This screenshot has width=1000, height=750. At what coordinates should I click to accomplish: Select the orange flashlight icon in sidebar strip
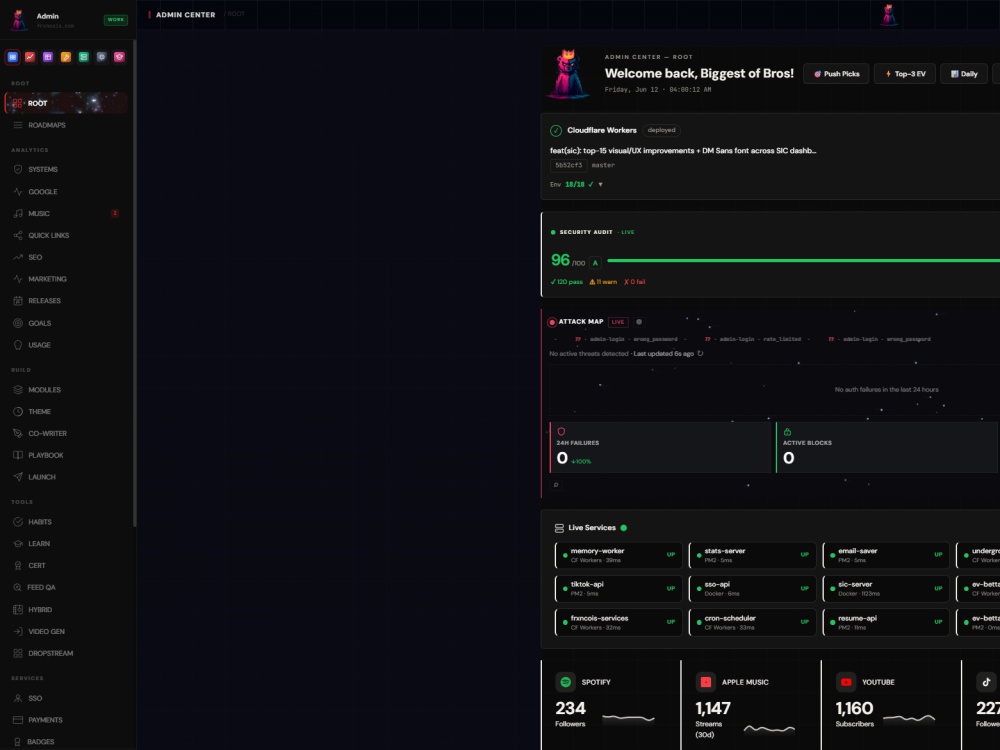(66, 57)
